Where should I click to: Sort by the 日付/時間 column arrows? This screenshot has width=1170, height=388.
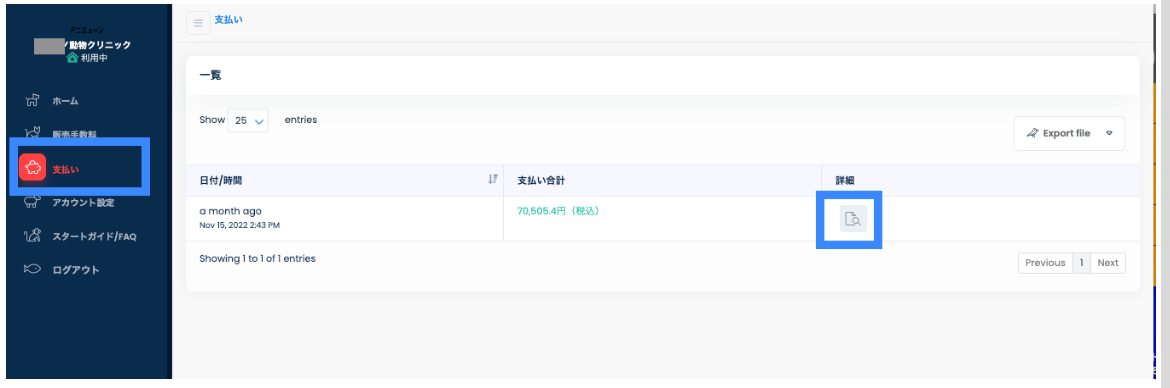pos(492,179)
